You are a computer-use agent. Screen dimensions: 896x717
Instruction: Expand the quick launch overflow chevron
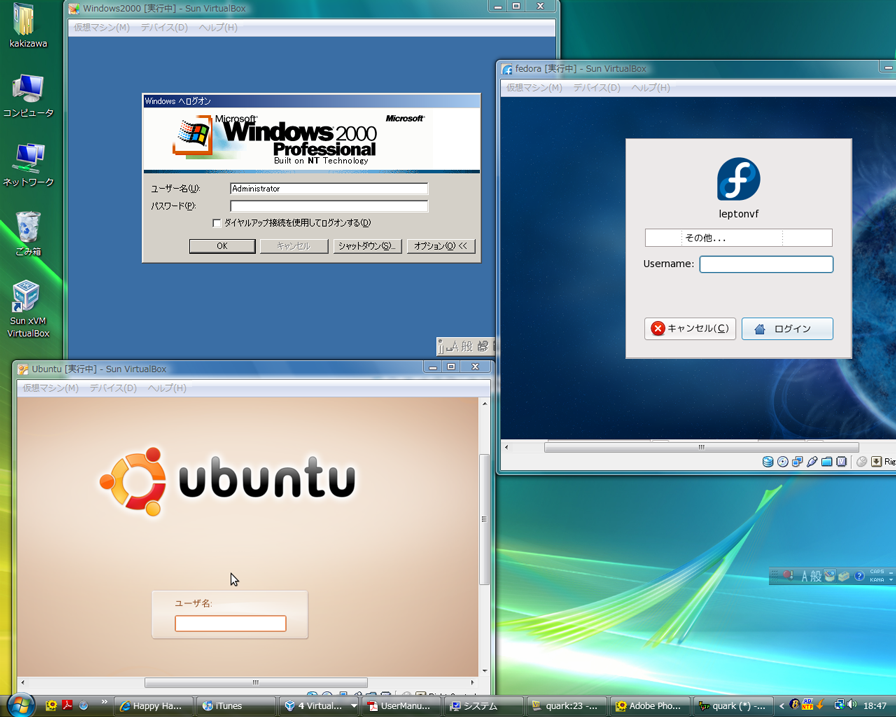coord(104,702)
